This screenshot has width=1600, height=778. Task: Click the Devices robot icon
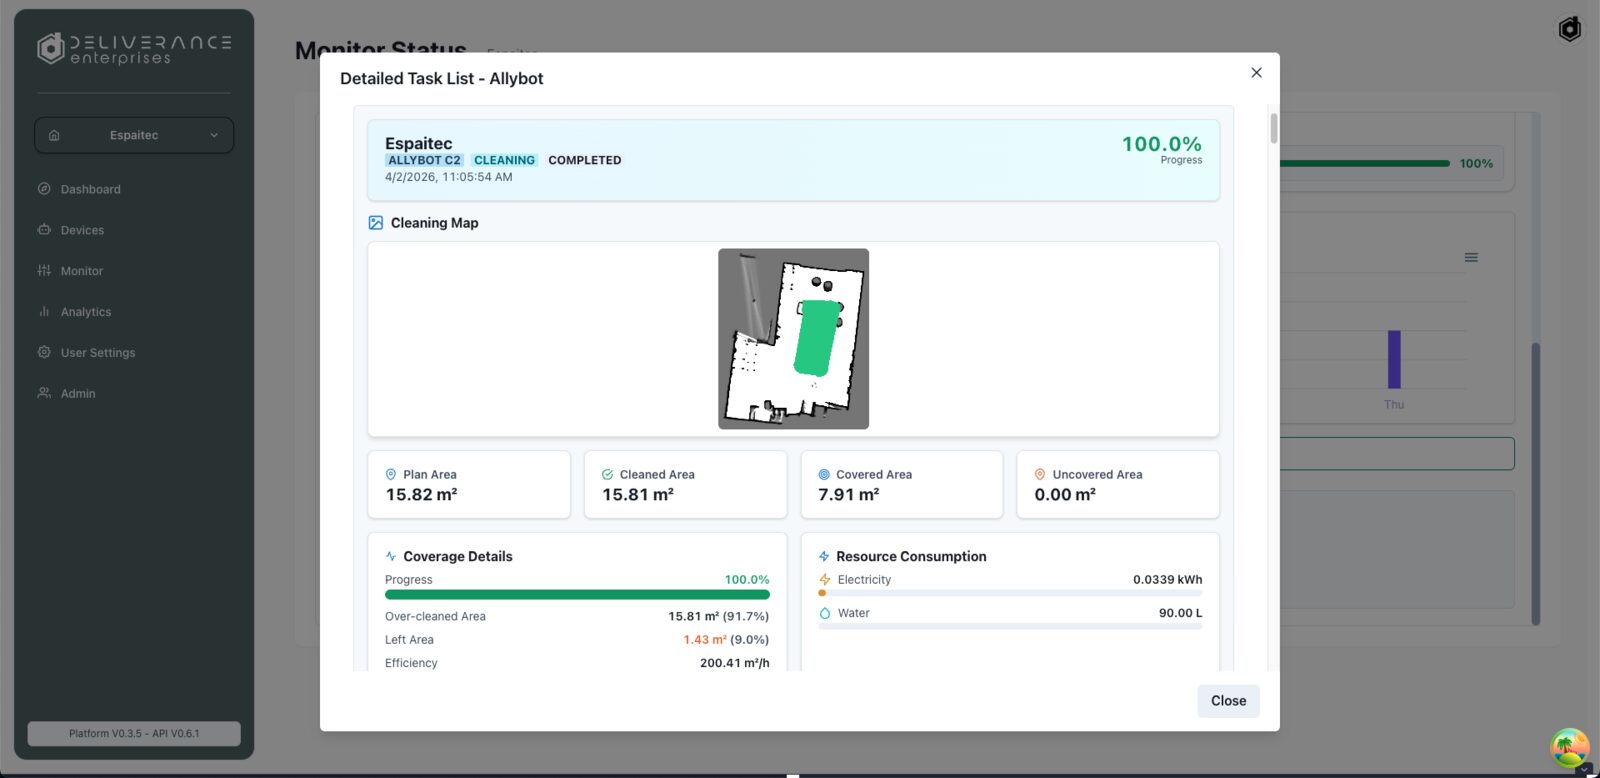(44, 230)
